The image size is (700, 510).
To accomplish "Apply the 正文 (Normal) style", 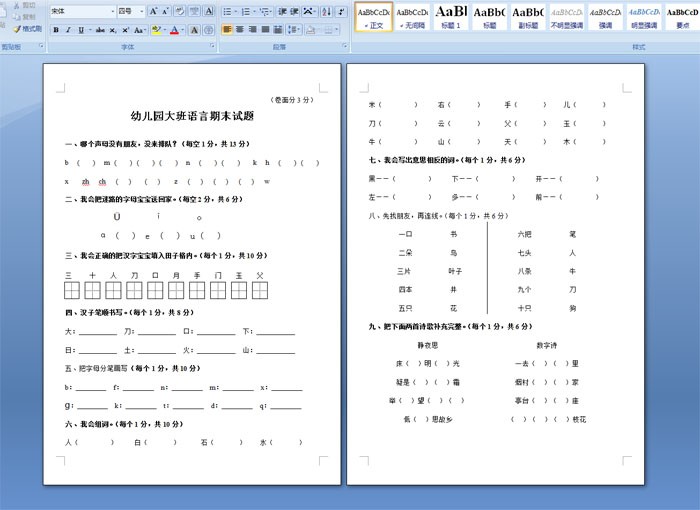I will coord(374,17).
